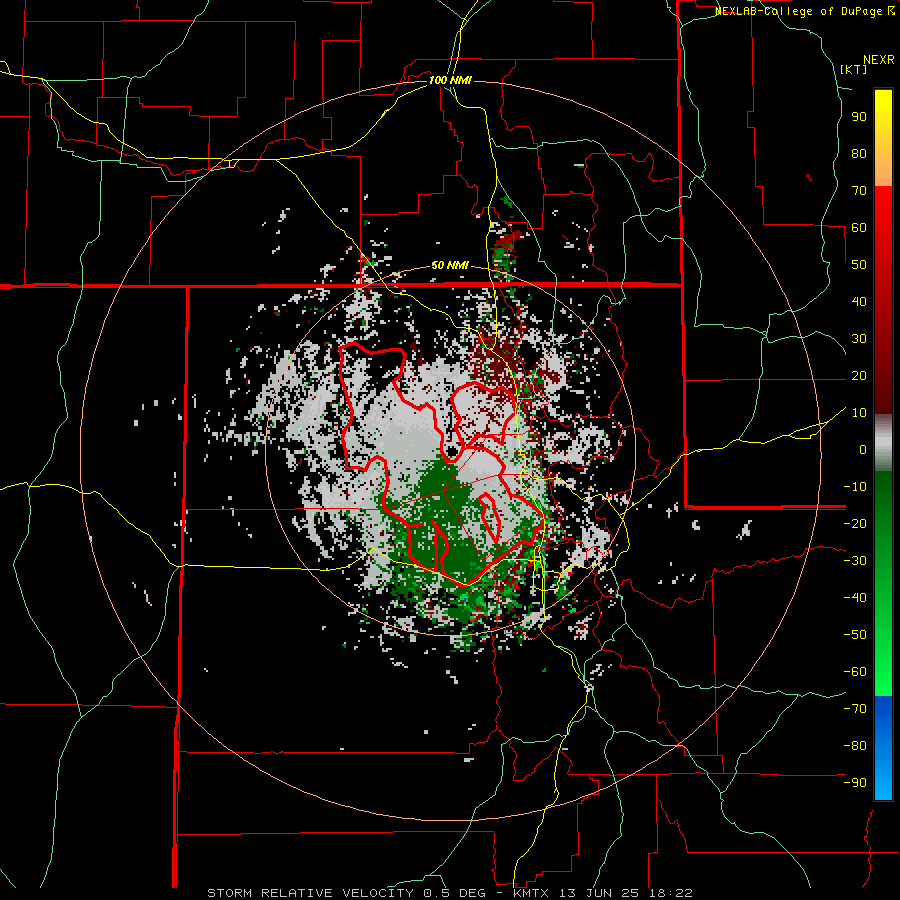
Task: Click the positive 60 scale value
Action: pos(859,228)
